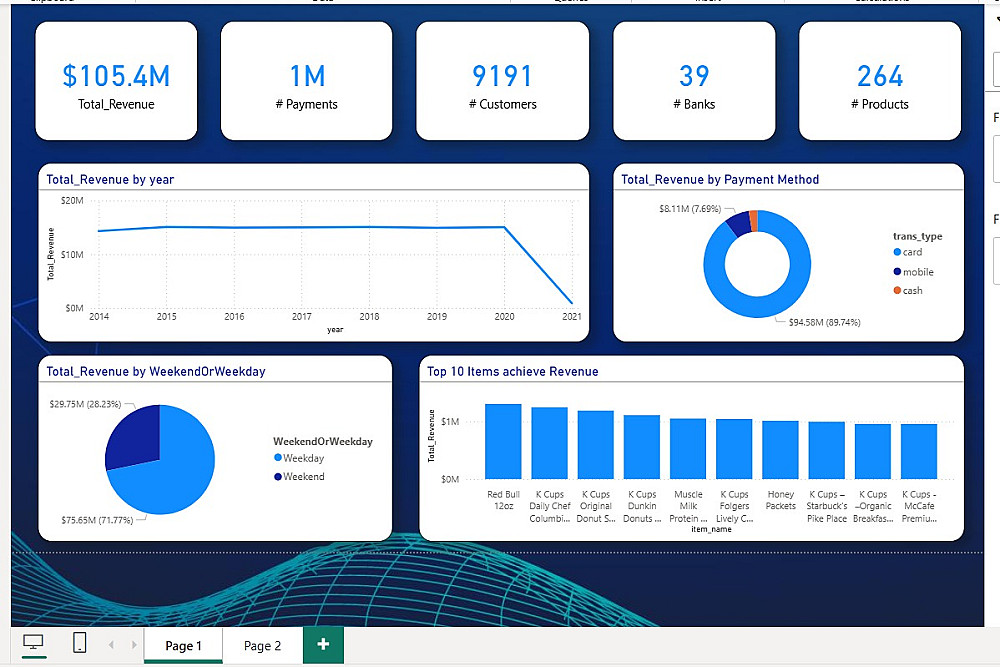
Task: Open the Page 1 tab
Action: [x=183, y=645]
